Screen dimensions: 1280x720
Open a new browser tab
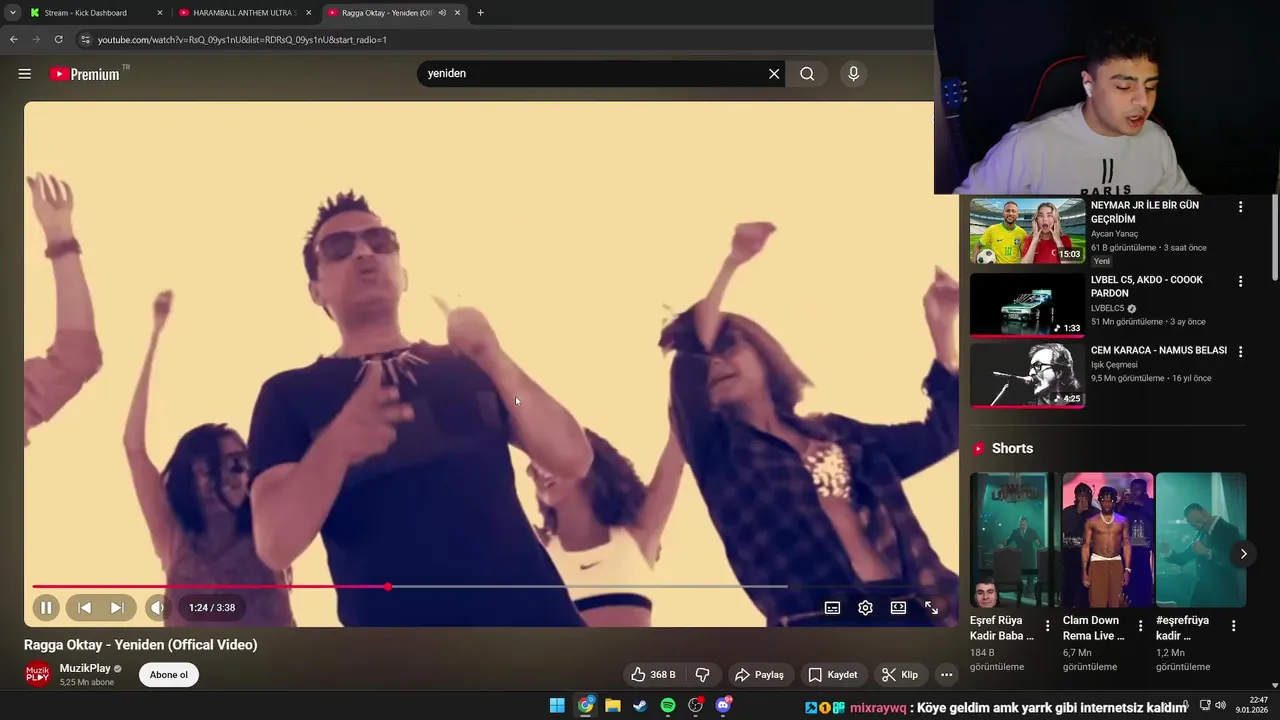click(480, 13)
